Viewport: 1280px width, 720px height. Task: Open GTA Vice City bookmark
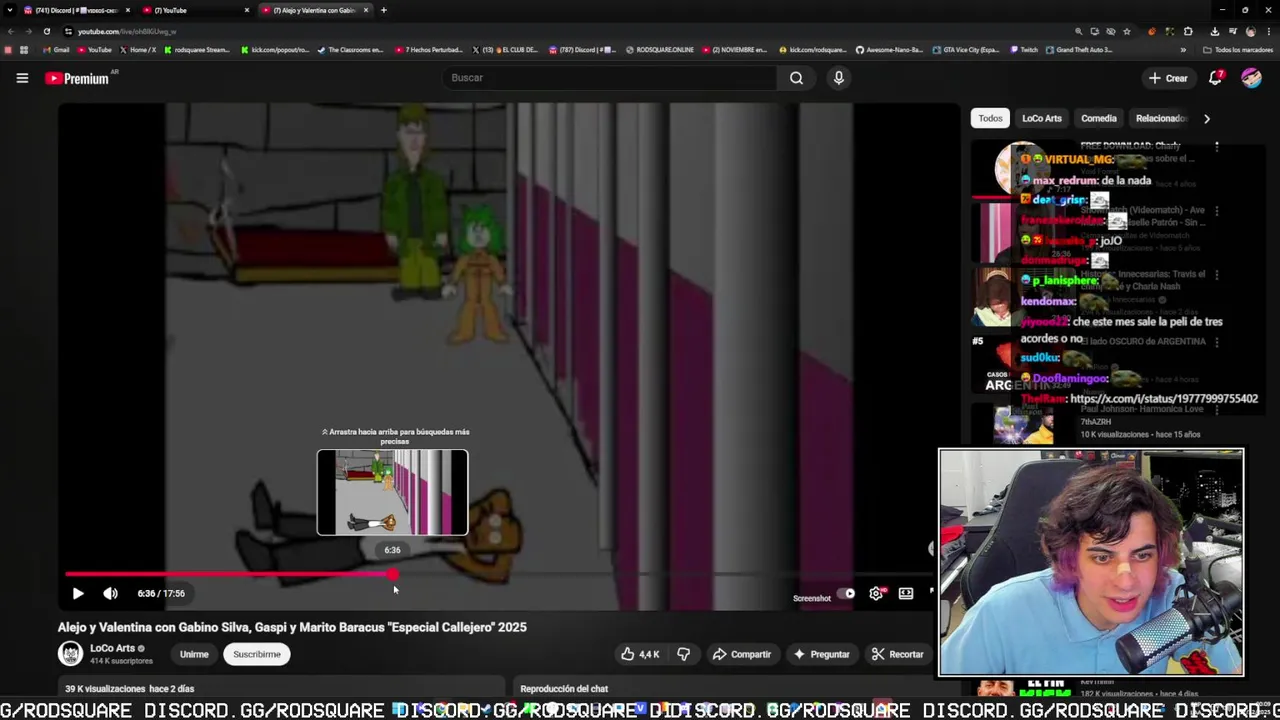click(966, 50)
